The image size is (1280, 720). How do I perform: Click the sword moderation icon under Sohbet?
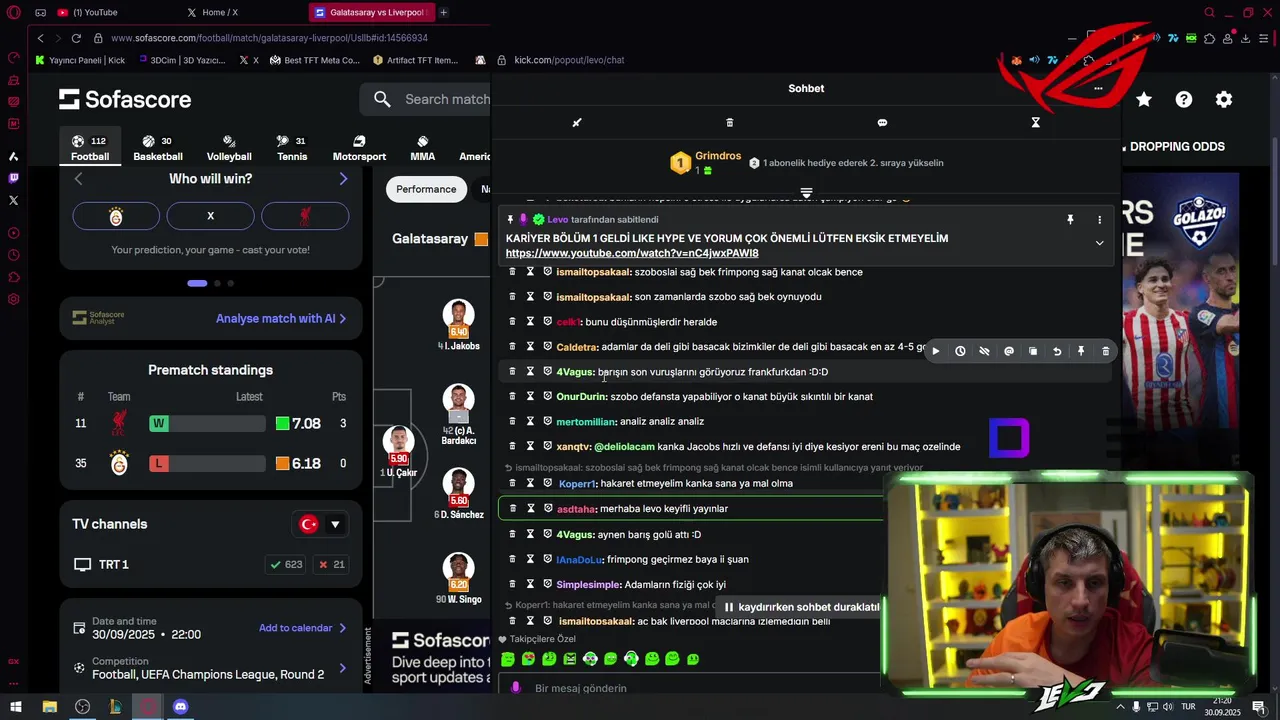576,123
